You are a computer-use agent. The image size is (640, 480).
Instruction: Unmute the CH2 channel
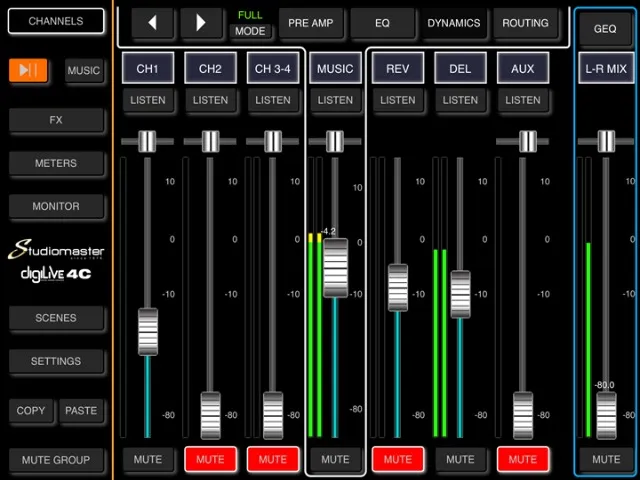pyautogui.click(x=210, y=459)
